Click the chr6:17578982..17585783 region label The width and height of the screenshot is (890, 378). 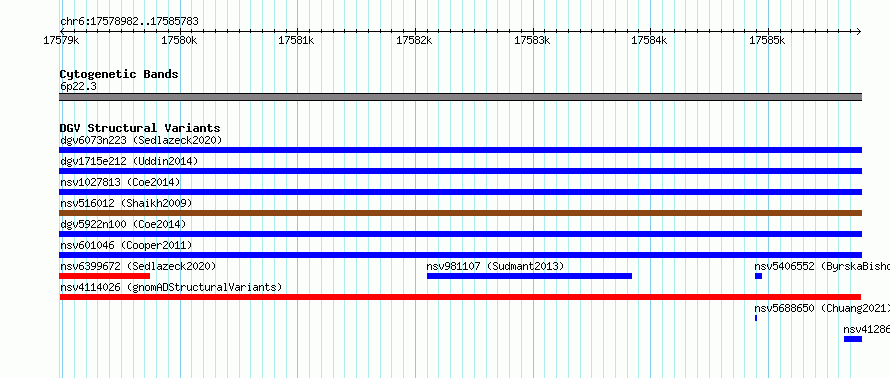tap(129, 22)
